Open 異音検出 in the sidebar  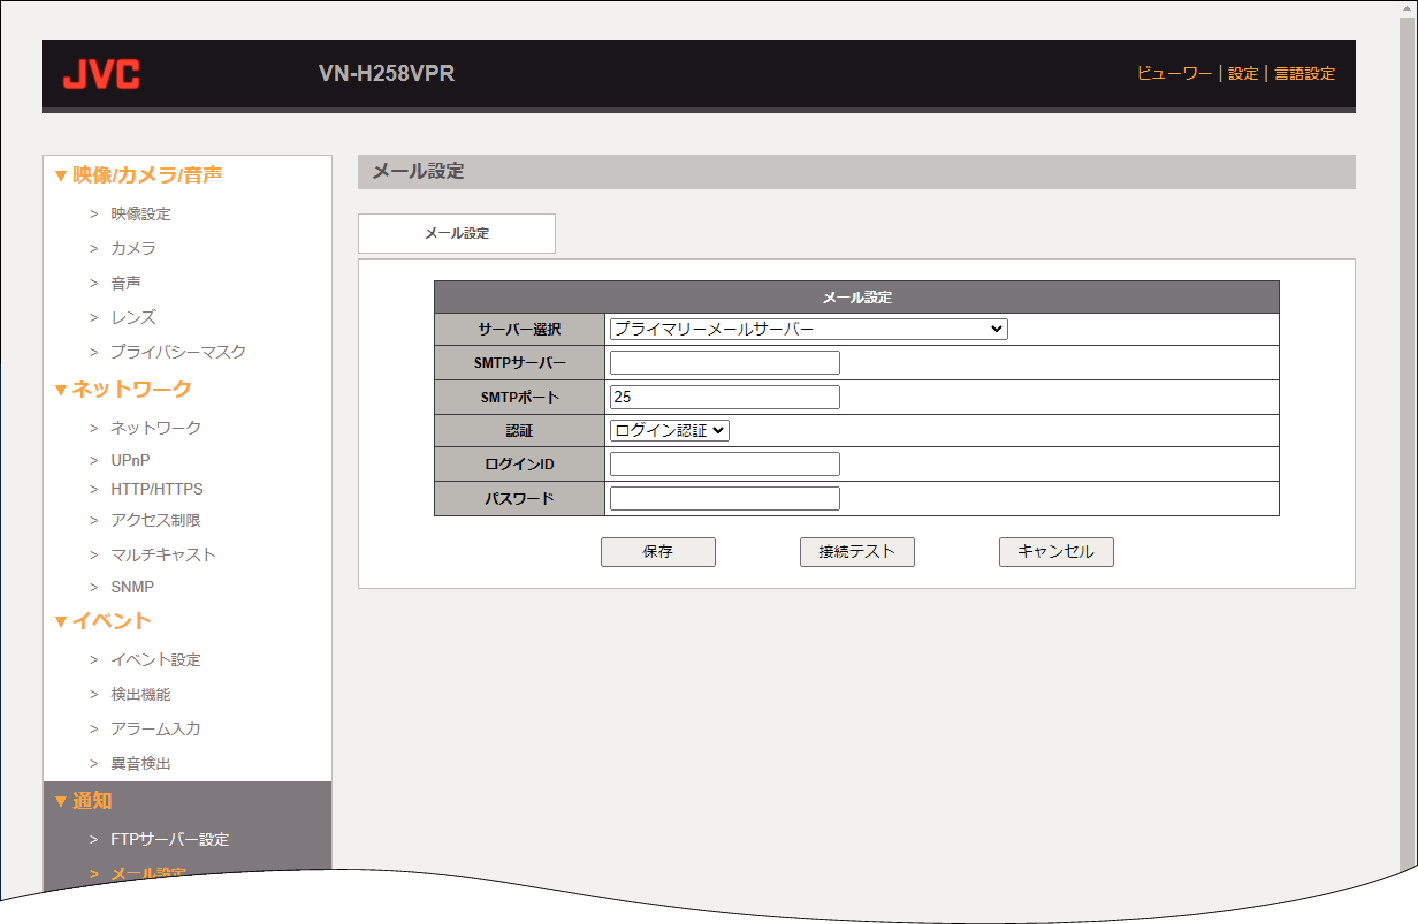(140, 763)
